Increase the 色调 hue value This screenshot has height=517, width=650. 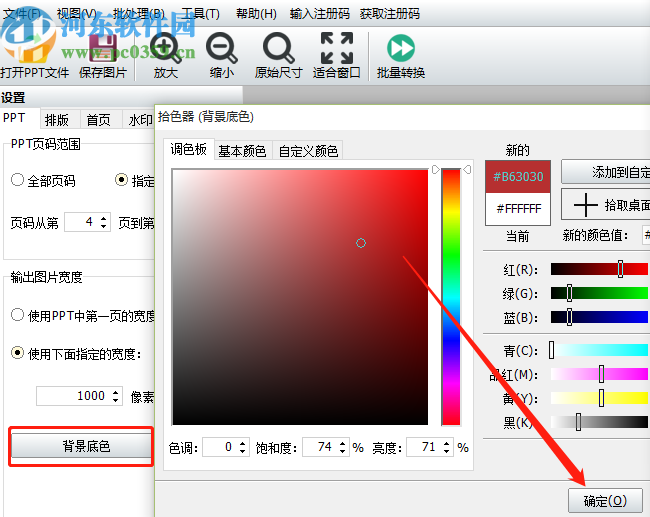[x=243, y=443]
